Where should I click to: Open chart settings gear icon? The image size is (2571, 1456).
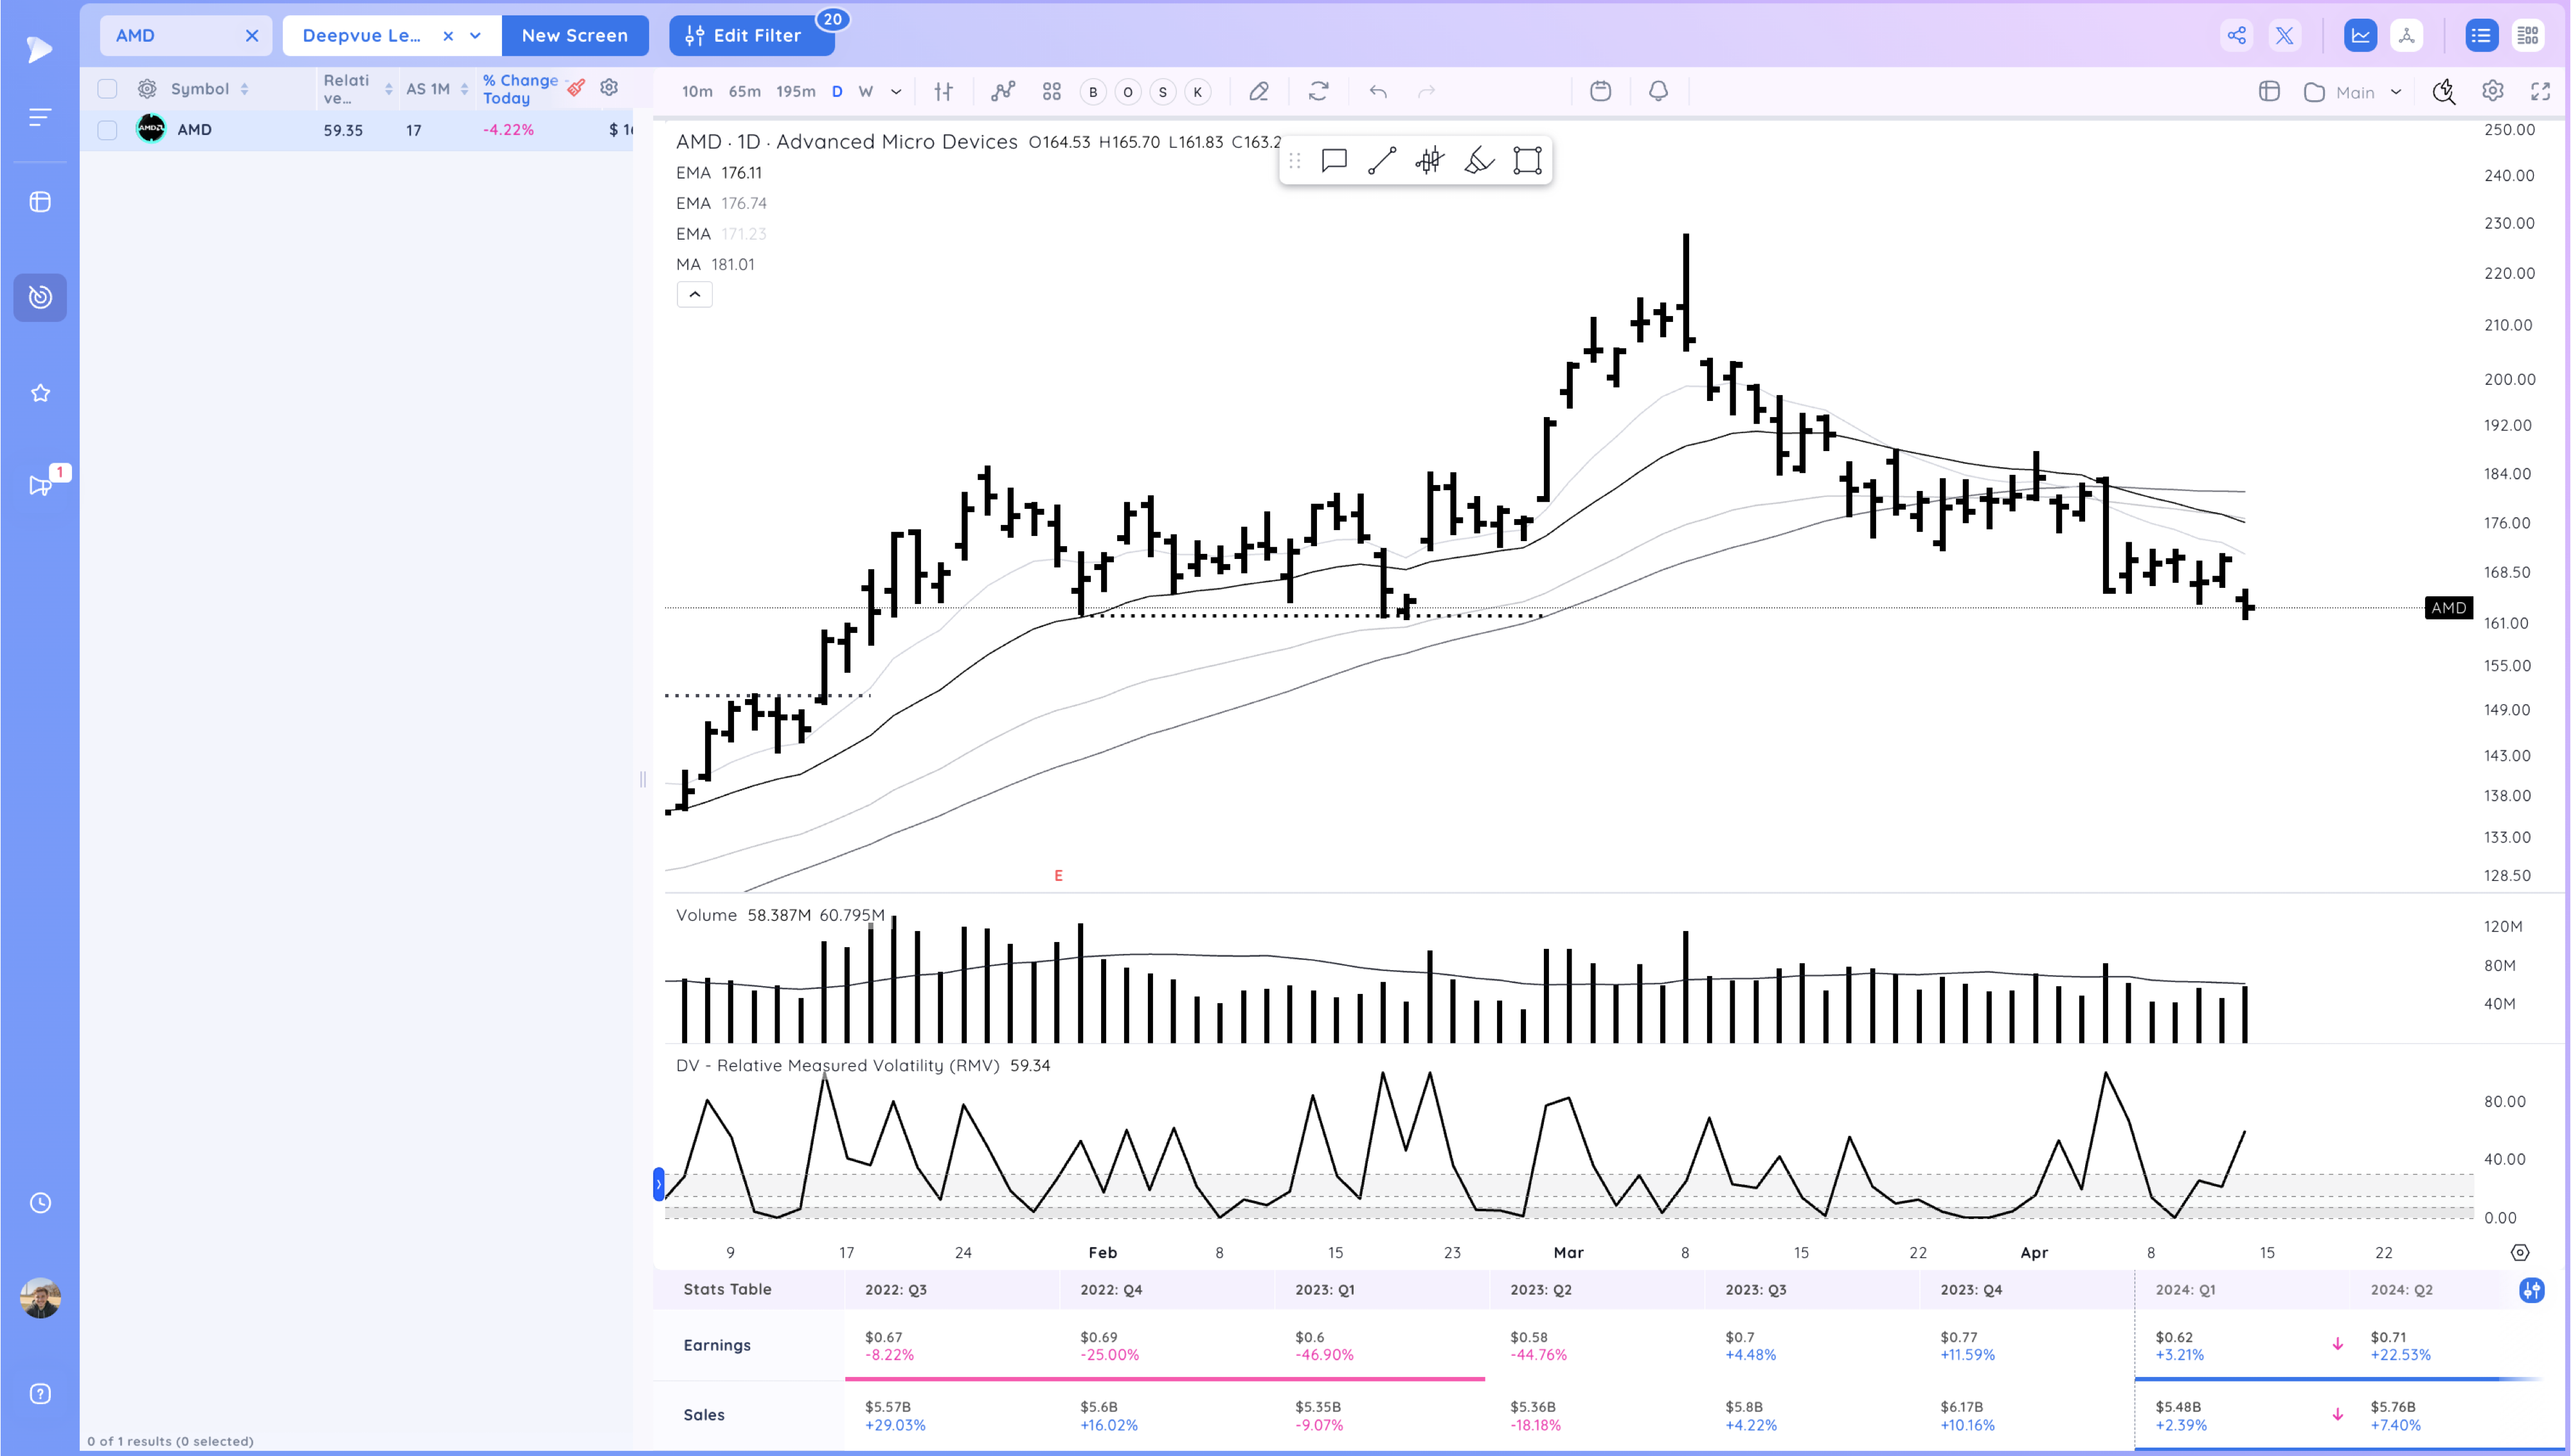[x=2492, y=92]
